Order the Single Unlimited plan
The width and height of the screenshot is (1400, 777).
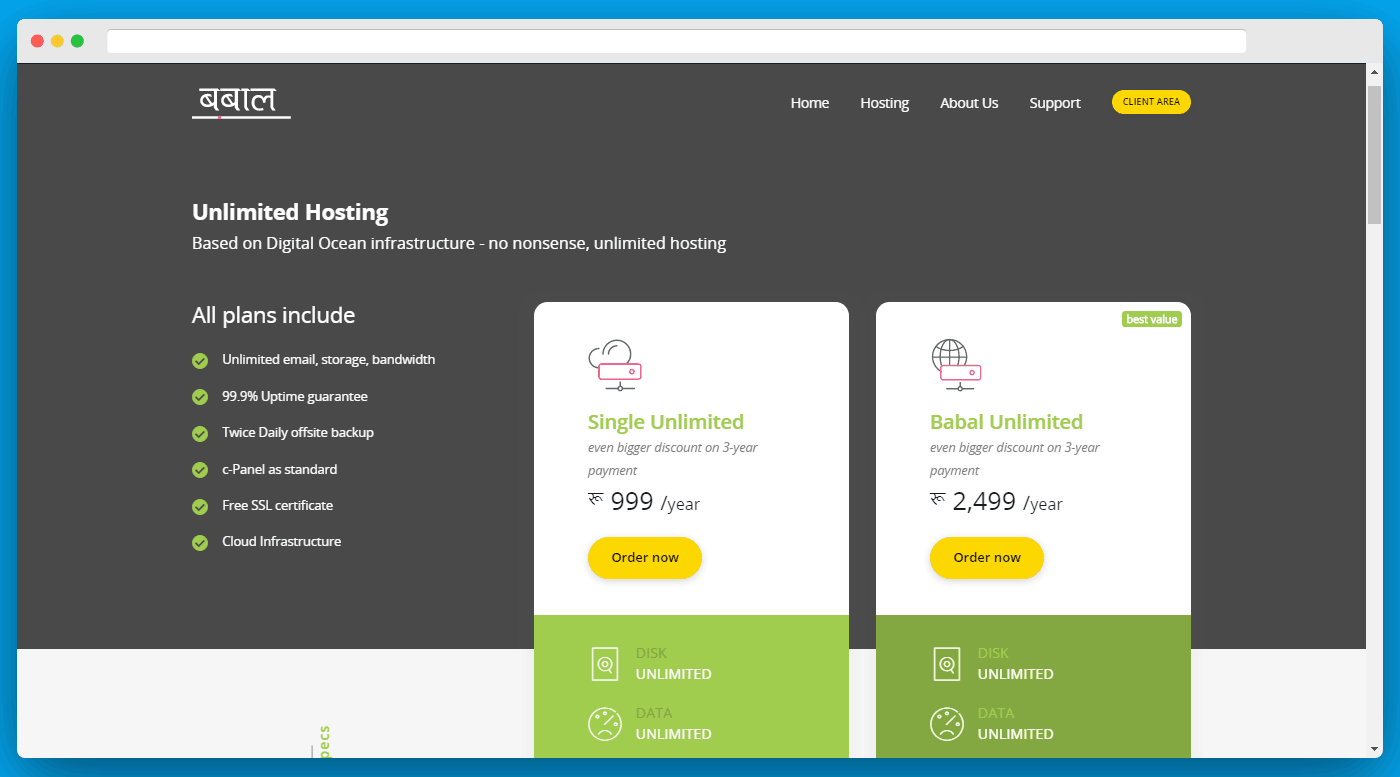point(644,558)
